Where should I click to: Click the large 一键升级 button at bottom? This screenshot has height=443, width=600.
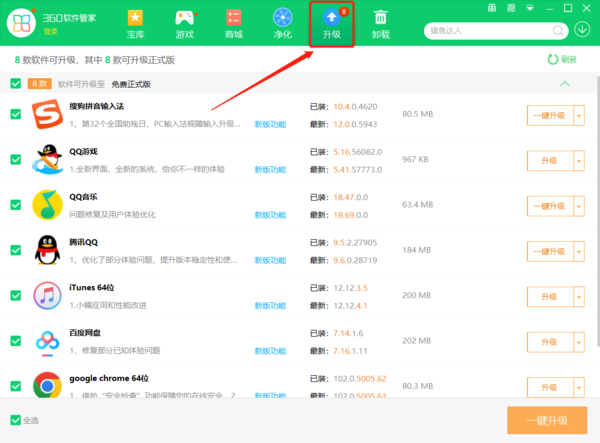[x=547, y=420]
